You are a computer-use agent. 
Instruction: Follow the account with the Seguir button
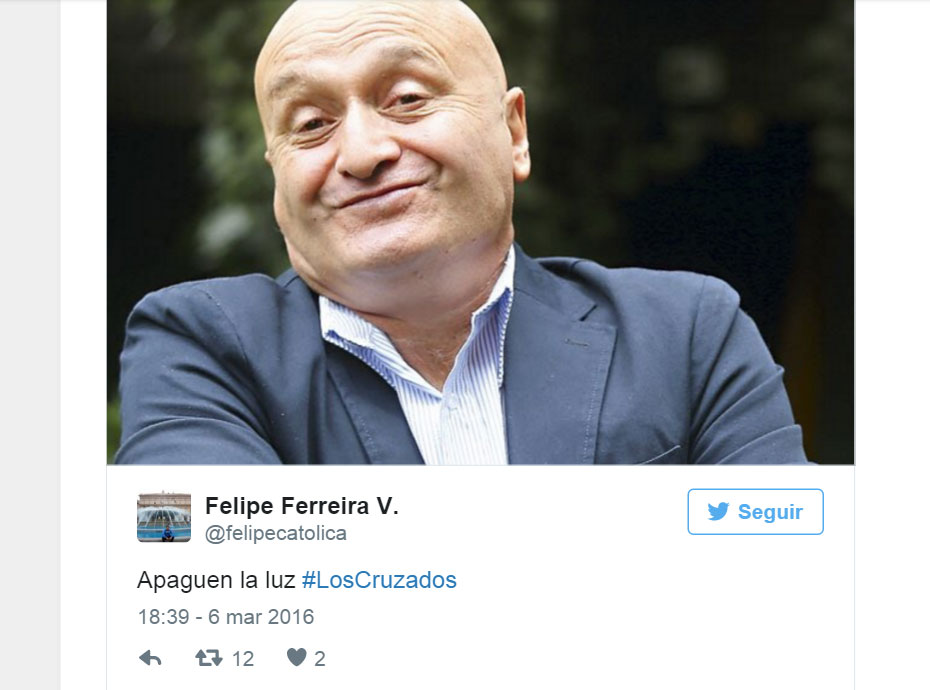755,511
